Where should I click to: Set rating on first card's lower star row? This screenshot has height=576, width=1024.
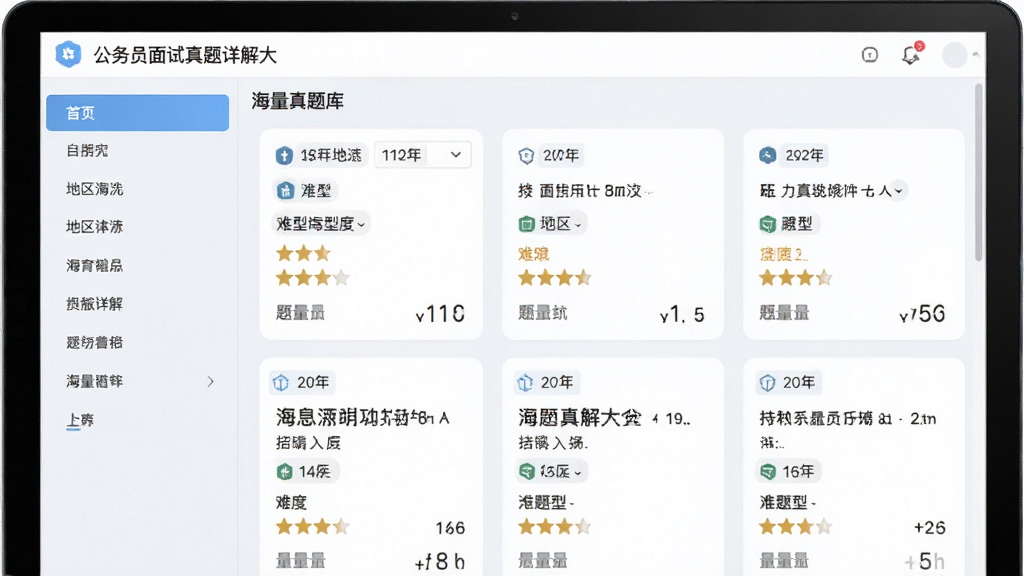tap(313, 278)
